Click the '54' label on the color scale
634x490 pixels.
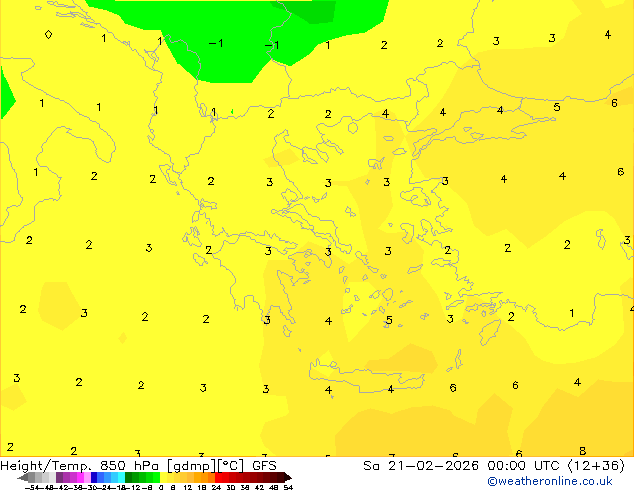pos(288,487)
